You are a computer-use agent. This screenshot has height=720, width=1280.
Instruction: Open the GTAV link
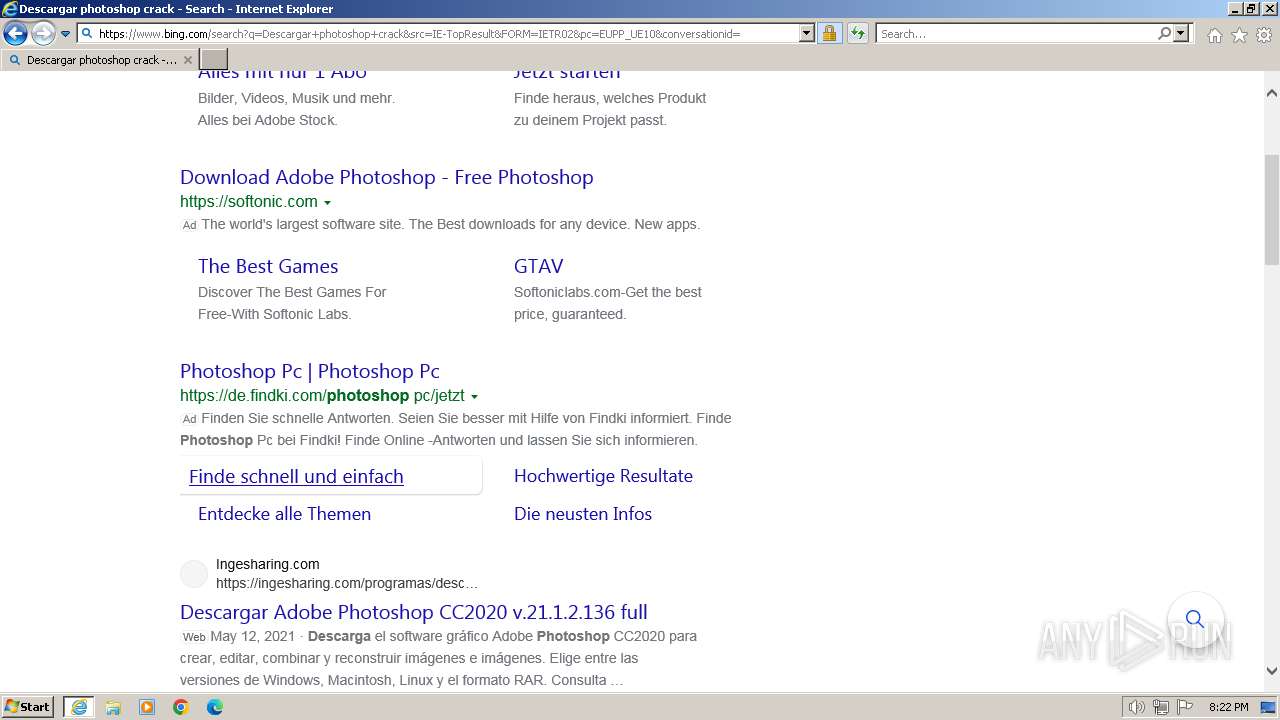point(538,266)
